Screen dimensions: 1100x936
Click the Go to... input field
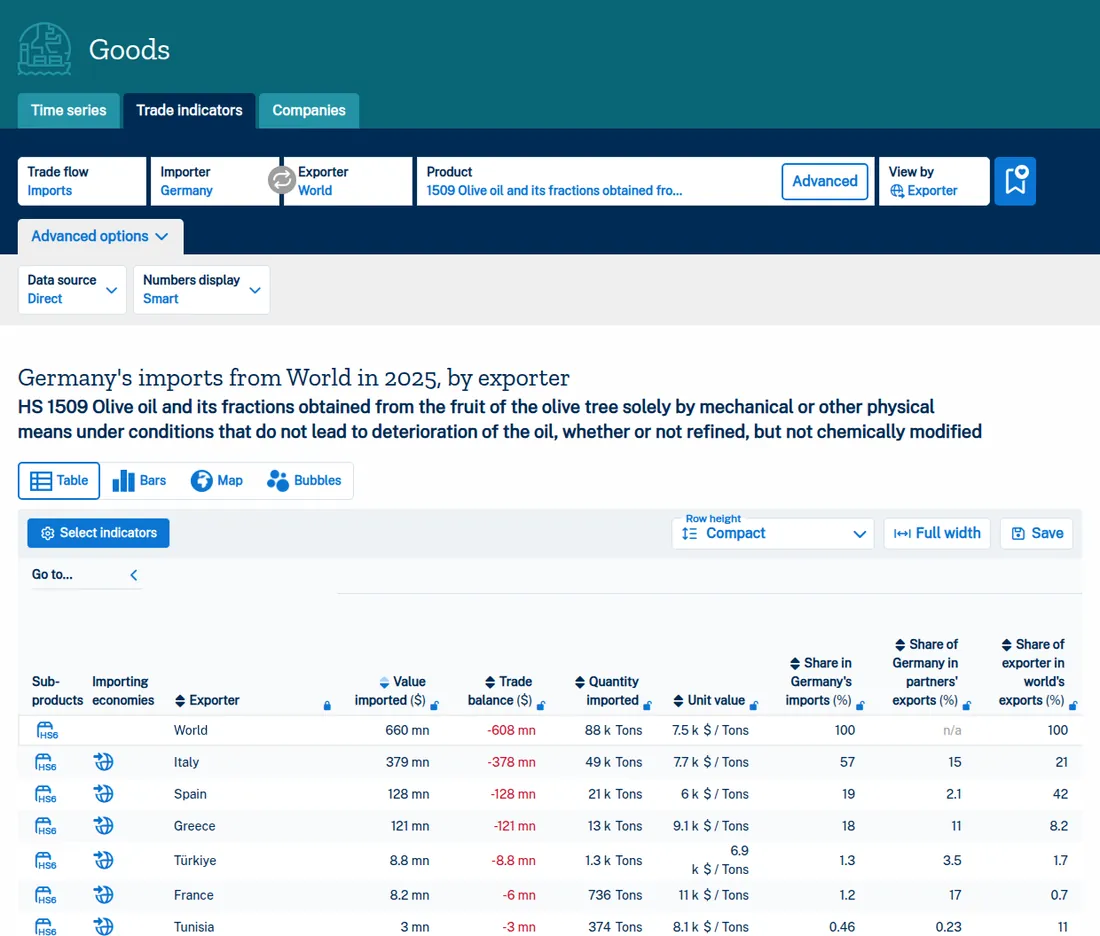click(x=77, y=575)
